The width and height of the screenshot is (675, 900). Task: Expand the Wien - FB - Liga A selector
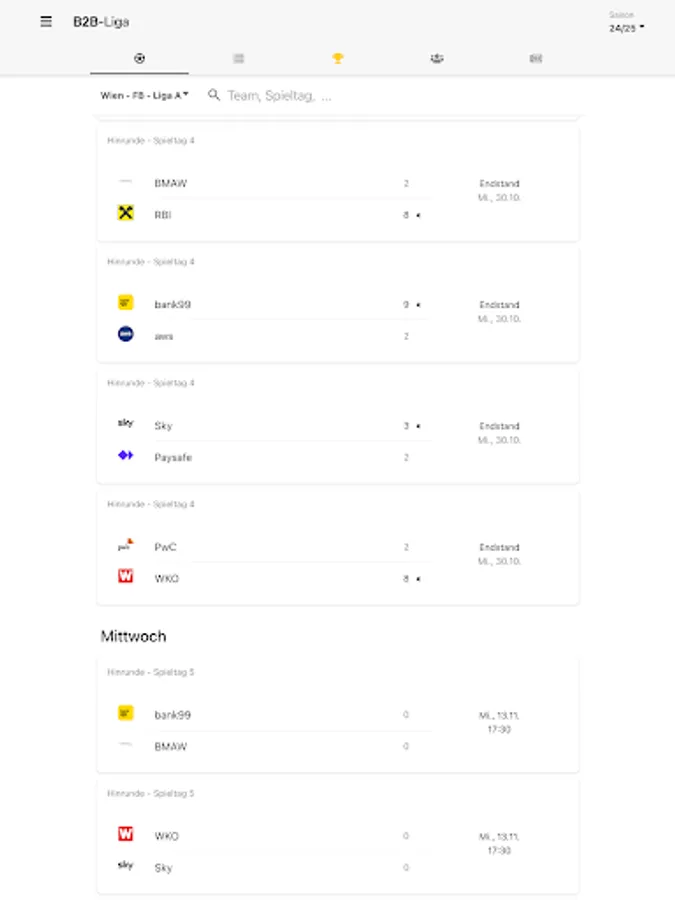145,97
